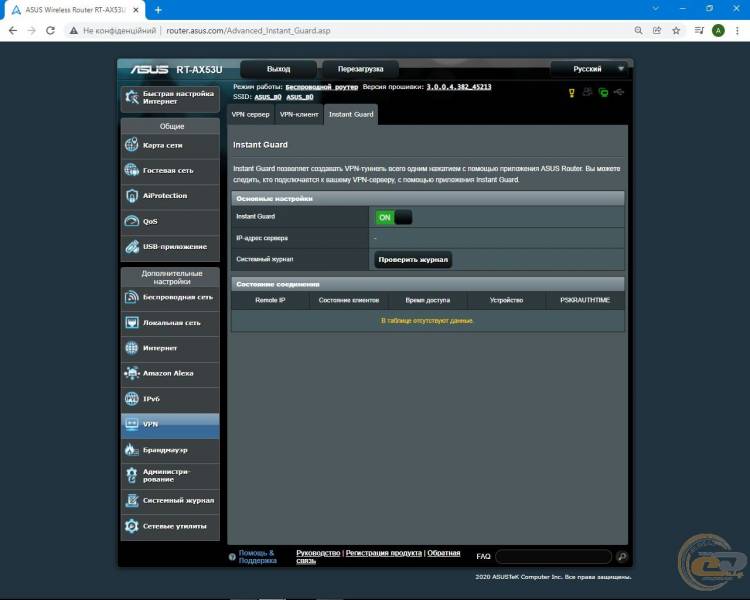Close the ASUS Wireless Router tab

(136, 10)
